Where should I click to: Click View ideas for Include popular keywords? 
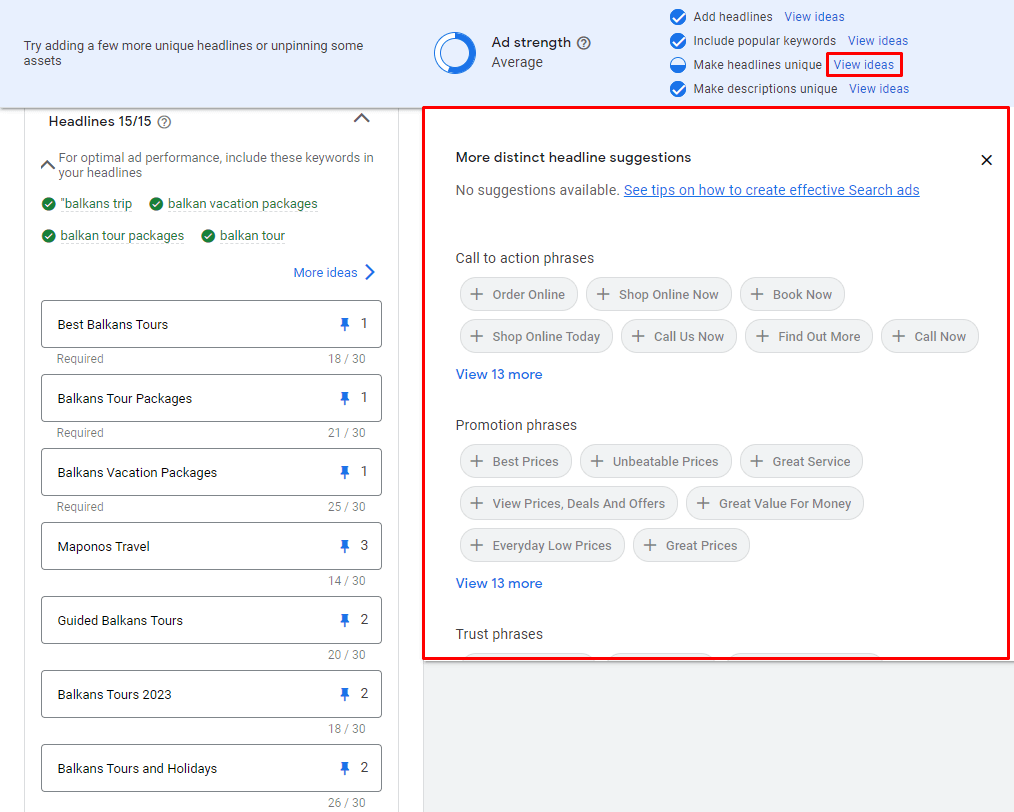point(878,41)
